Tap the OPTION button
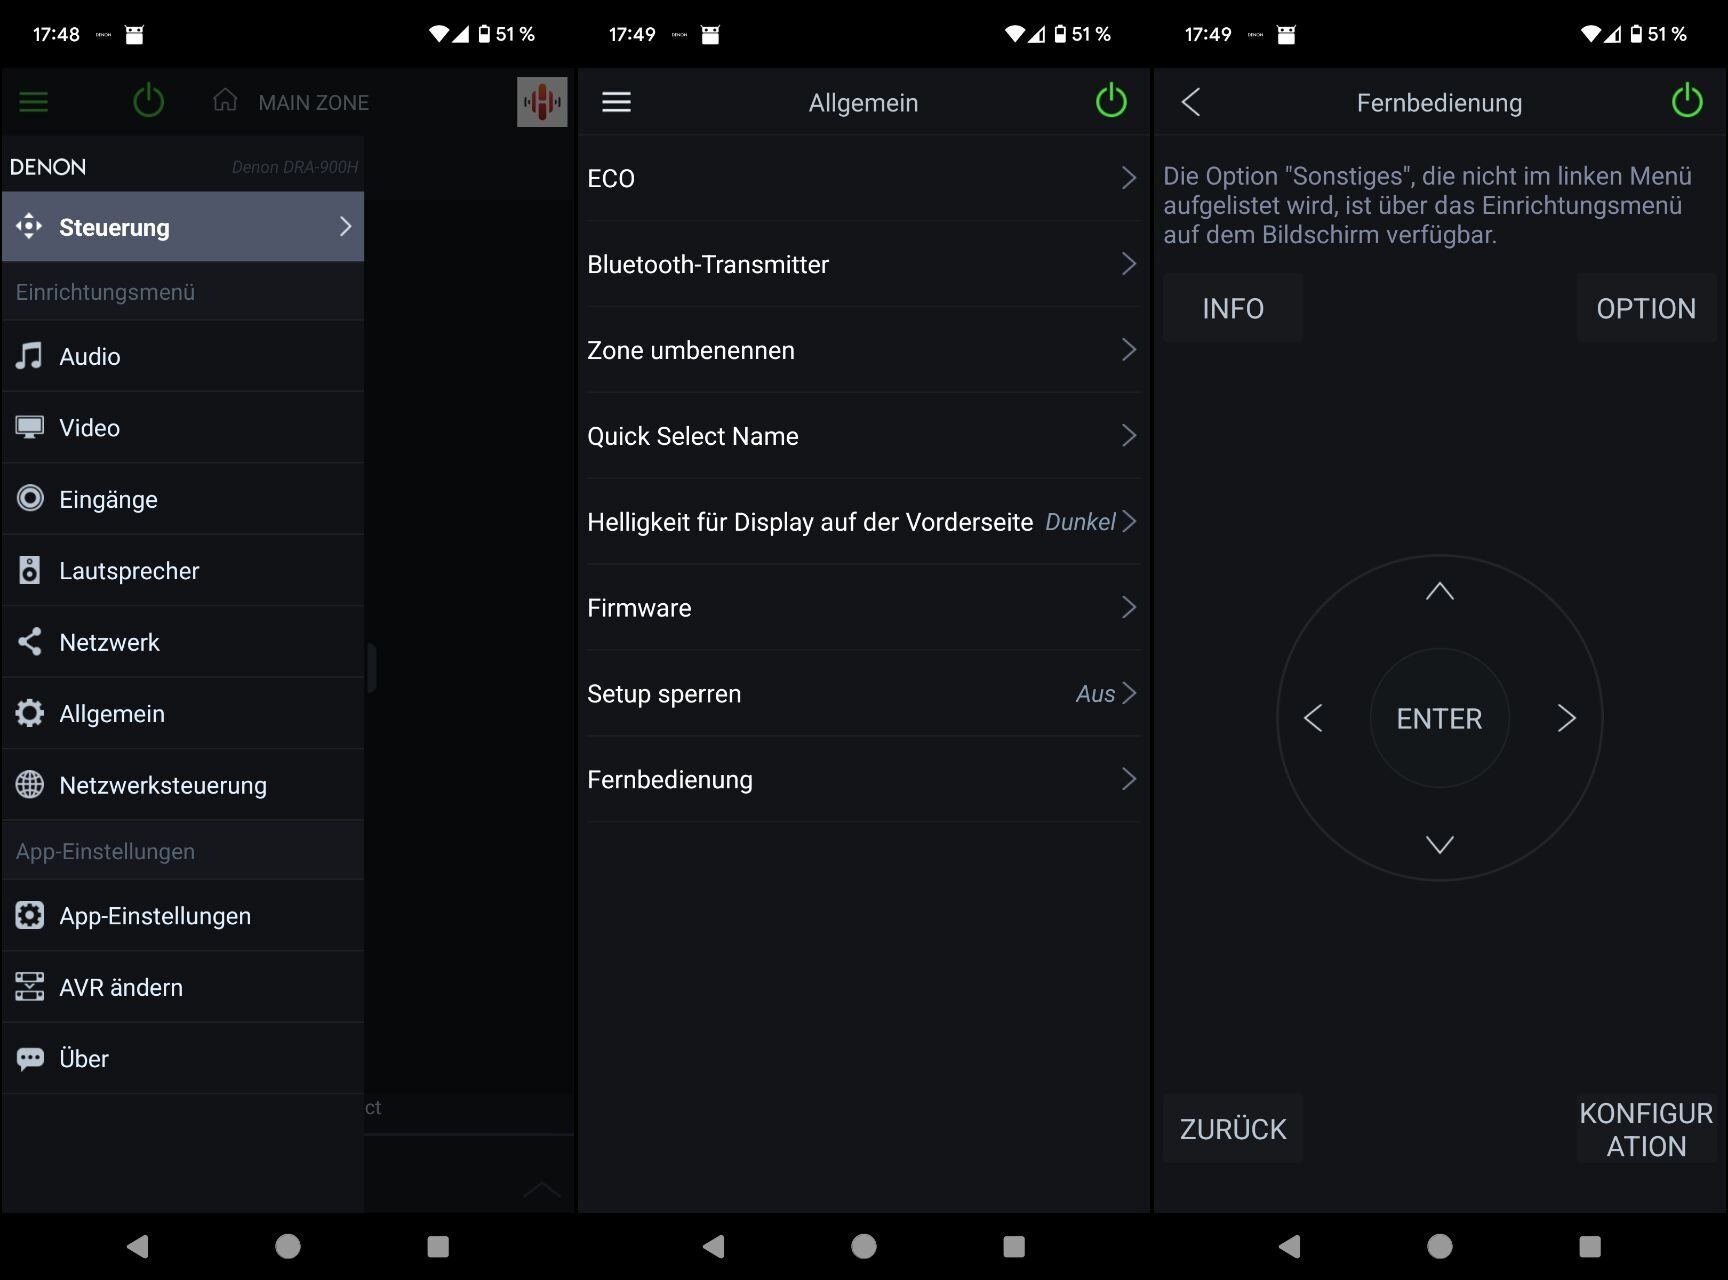This screenshot has height=1280, width=1728. 1646,308
